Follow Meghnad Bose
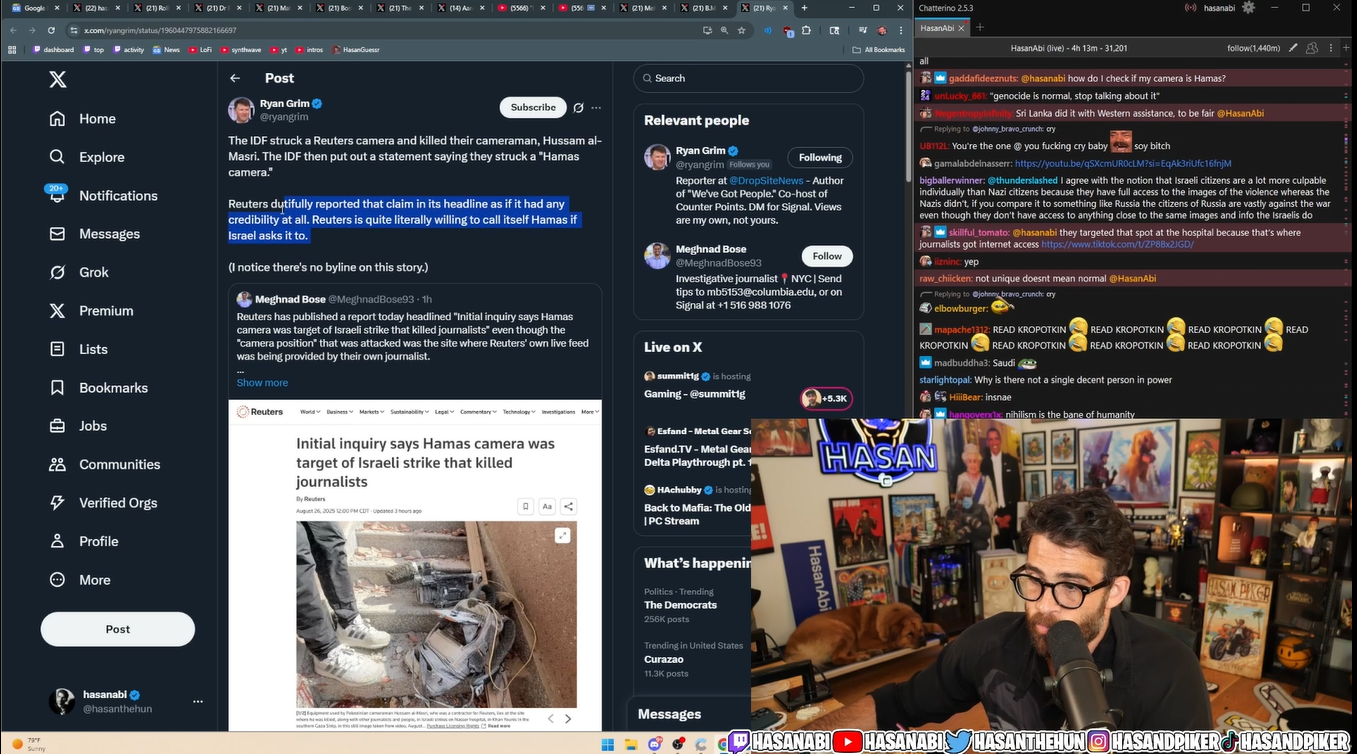The height and width of the screenshot is (754, 1357). (827, 256)
